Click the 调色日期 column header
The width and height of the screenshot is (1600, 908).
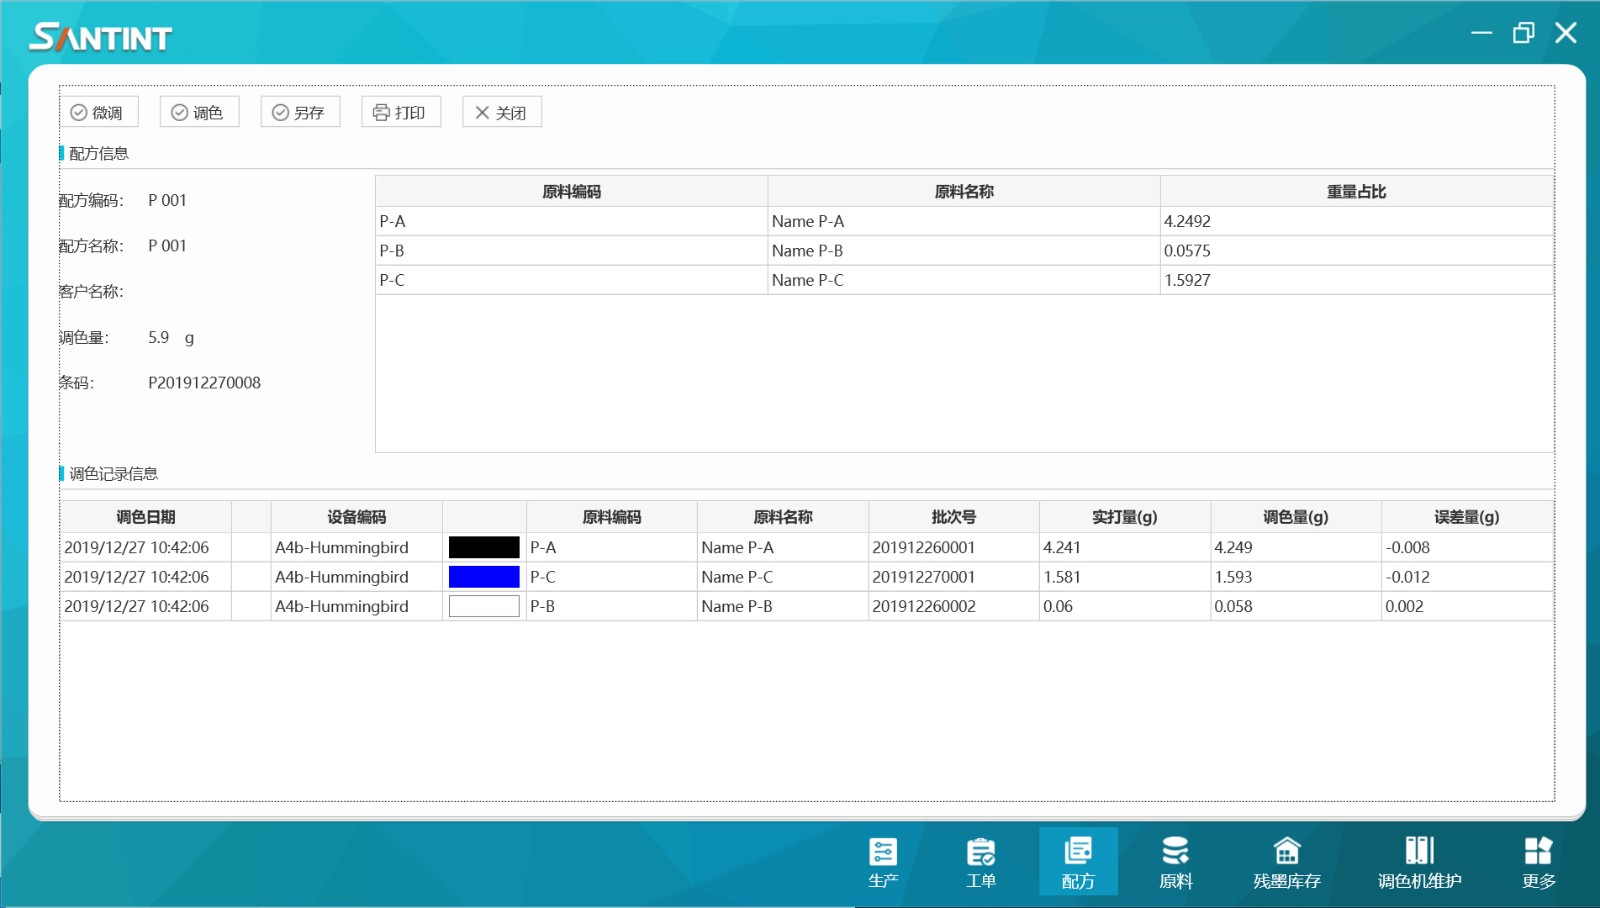146,517
